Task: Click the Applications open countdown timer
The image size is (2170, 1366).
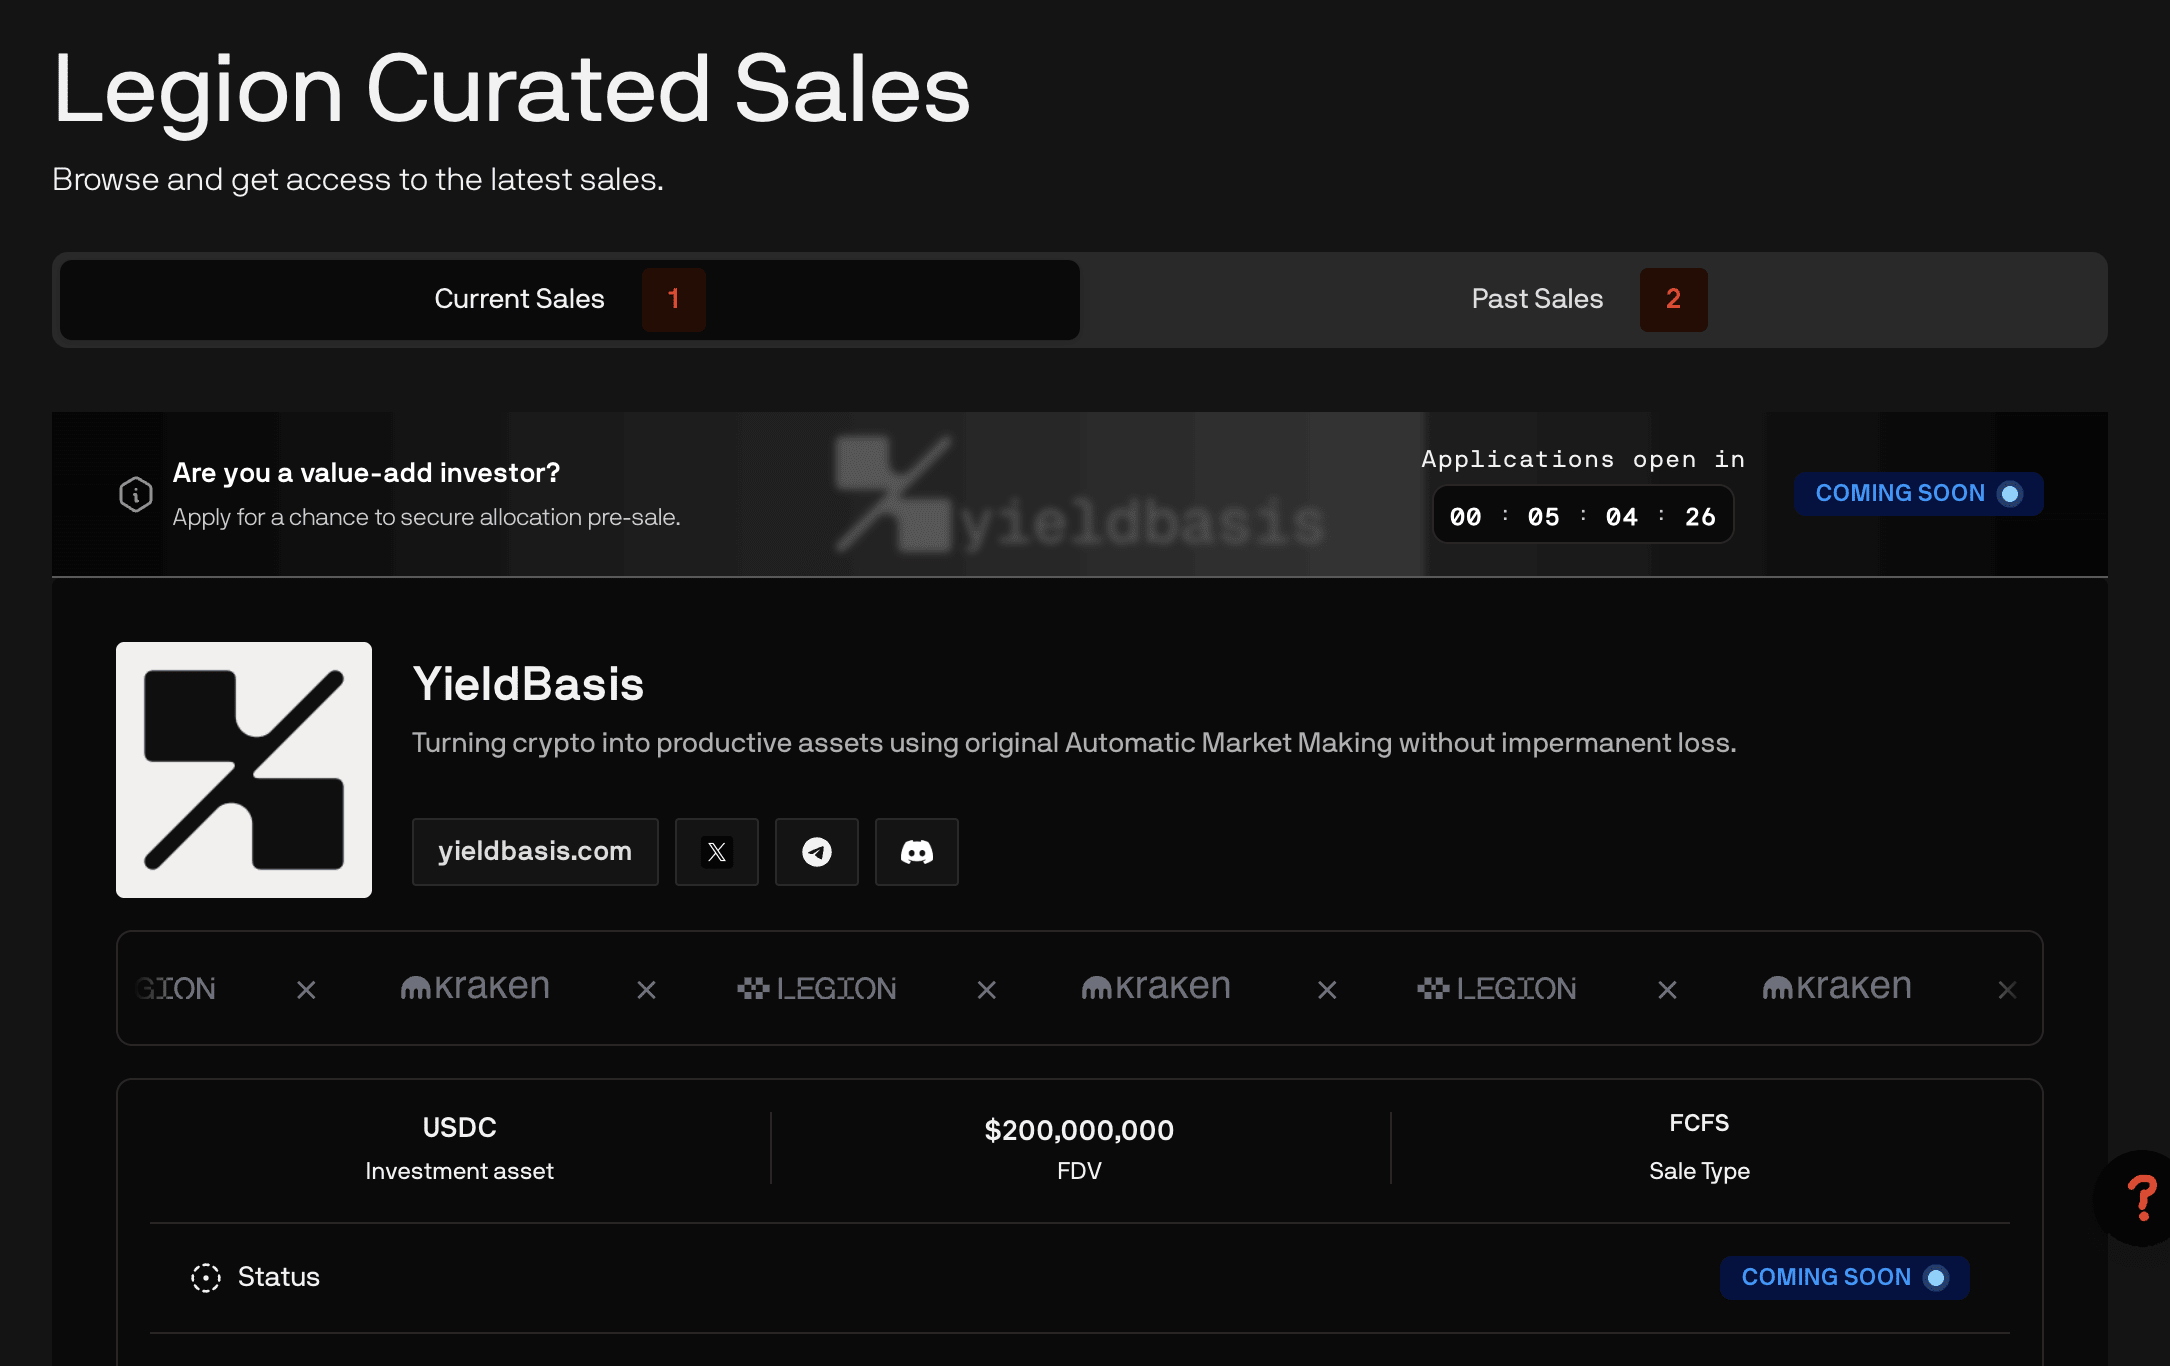Action: 1583,516
